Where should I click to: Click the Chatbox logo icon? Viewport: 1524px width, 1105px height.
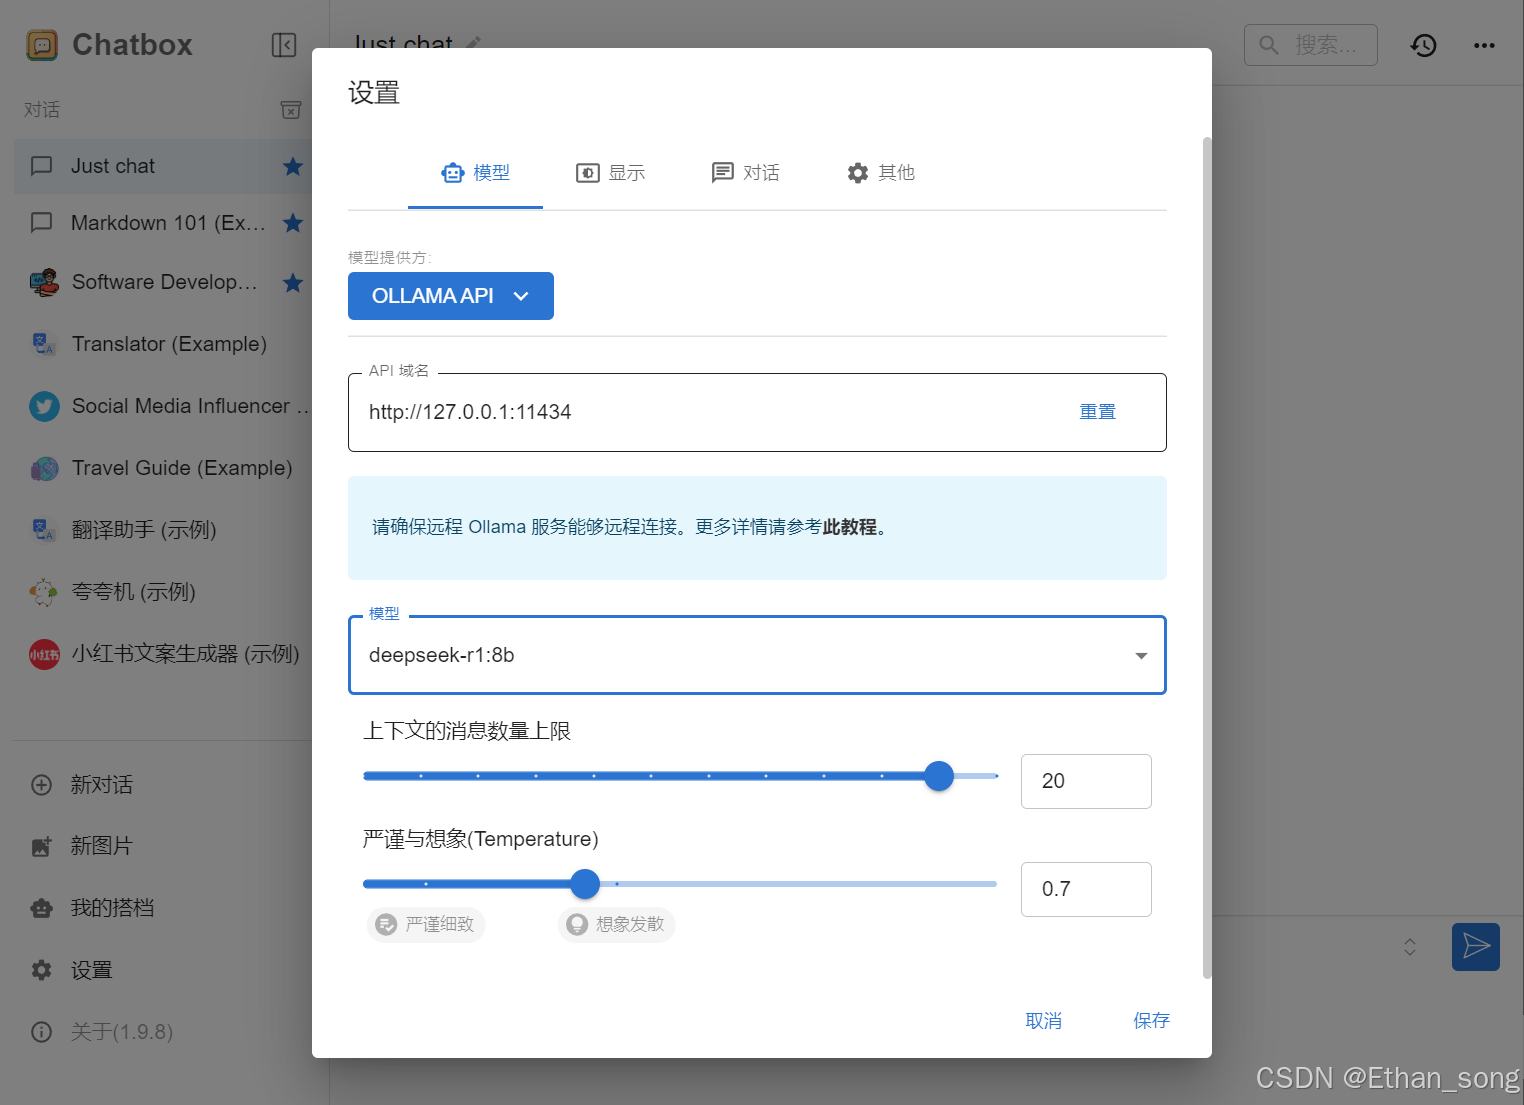click(x=42, y=45)
